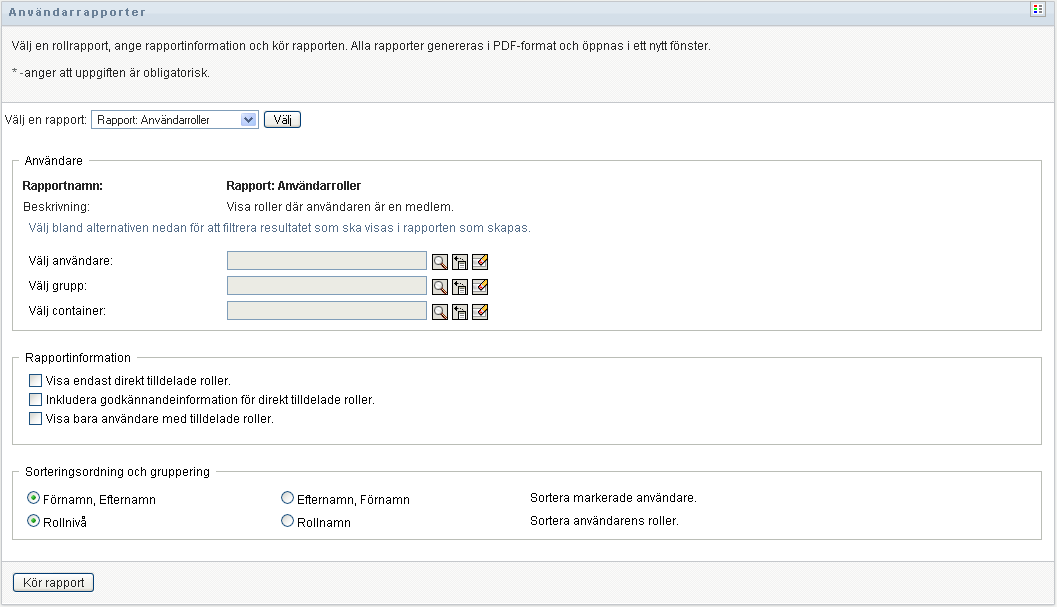Clear the Välj grupp field with eraser icon
This screenshot has height=607, width=1057.
pos(480,287)
